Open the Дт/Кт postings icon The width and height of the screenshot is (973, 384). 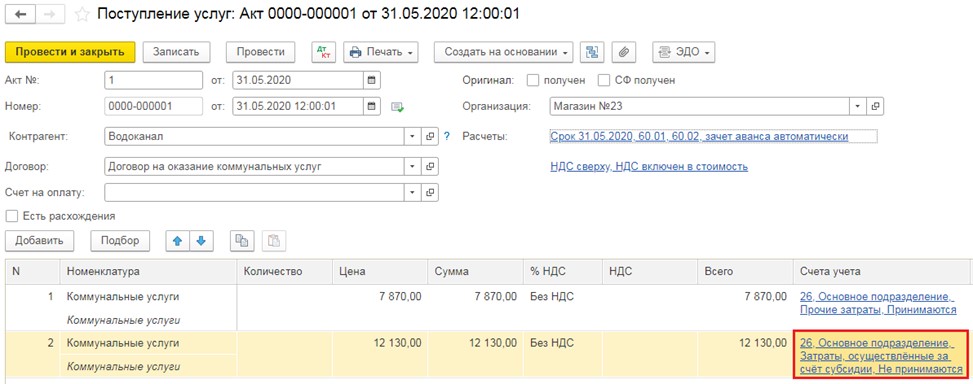coord(323,52)
